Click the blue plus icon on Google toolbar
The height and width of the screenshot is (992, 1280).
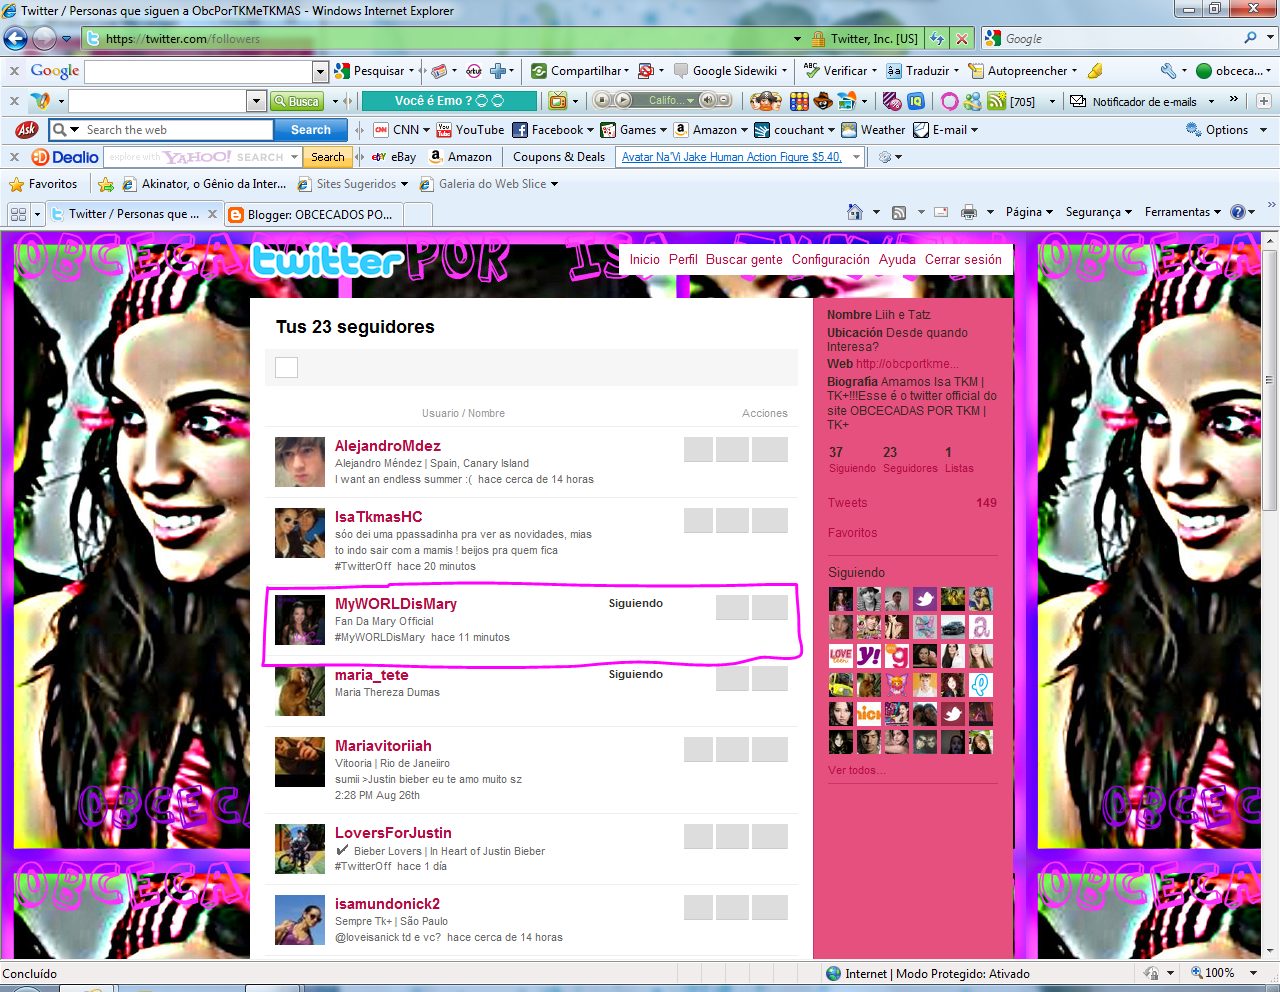click(x=497, y=71)
